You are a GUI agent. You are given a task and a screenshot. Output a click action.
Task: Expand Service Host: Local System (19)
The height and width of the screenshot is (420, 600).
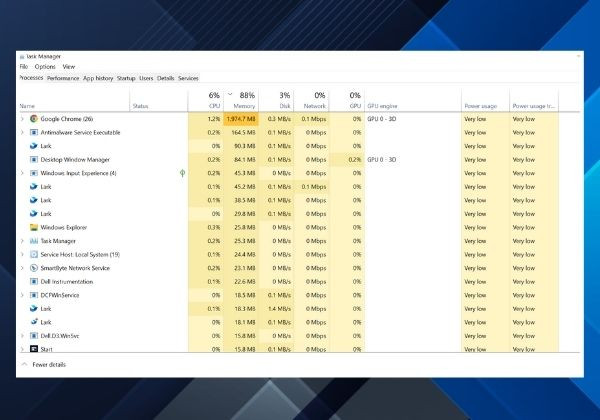(x=22, y=254)
